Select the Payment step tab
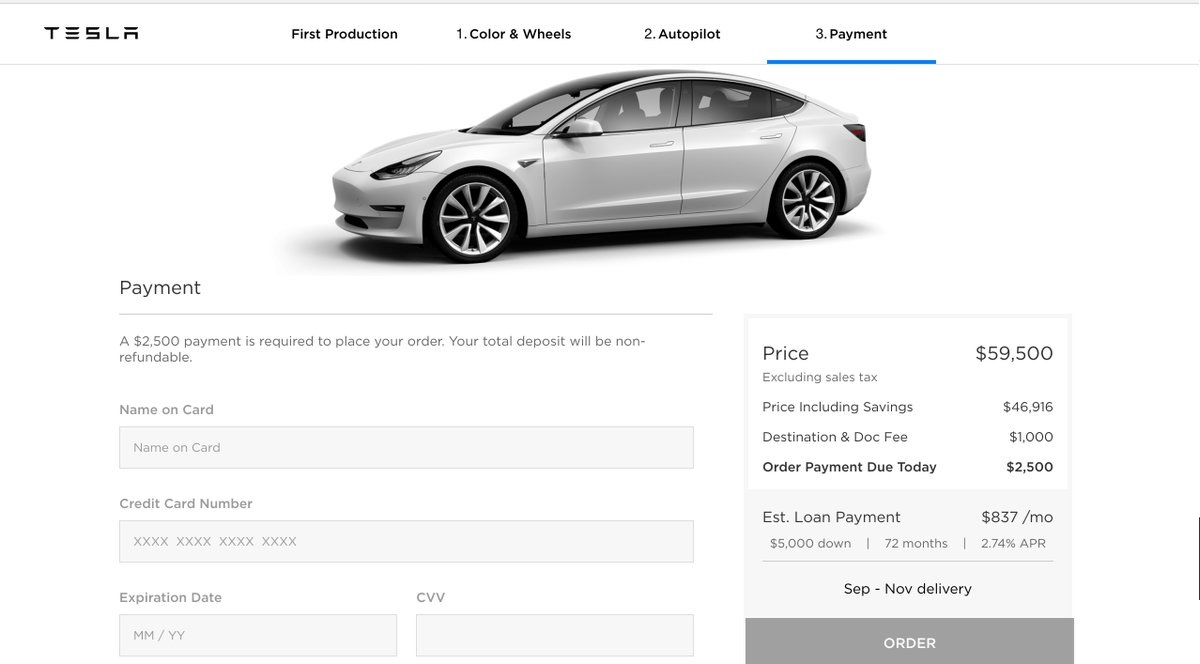This screenshot has height=664, width=1200. point(851,34)
